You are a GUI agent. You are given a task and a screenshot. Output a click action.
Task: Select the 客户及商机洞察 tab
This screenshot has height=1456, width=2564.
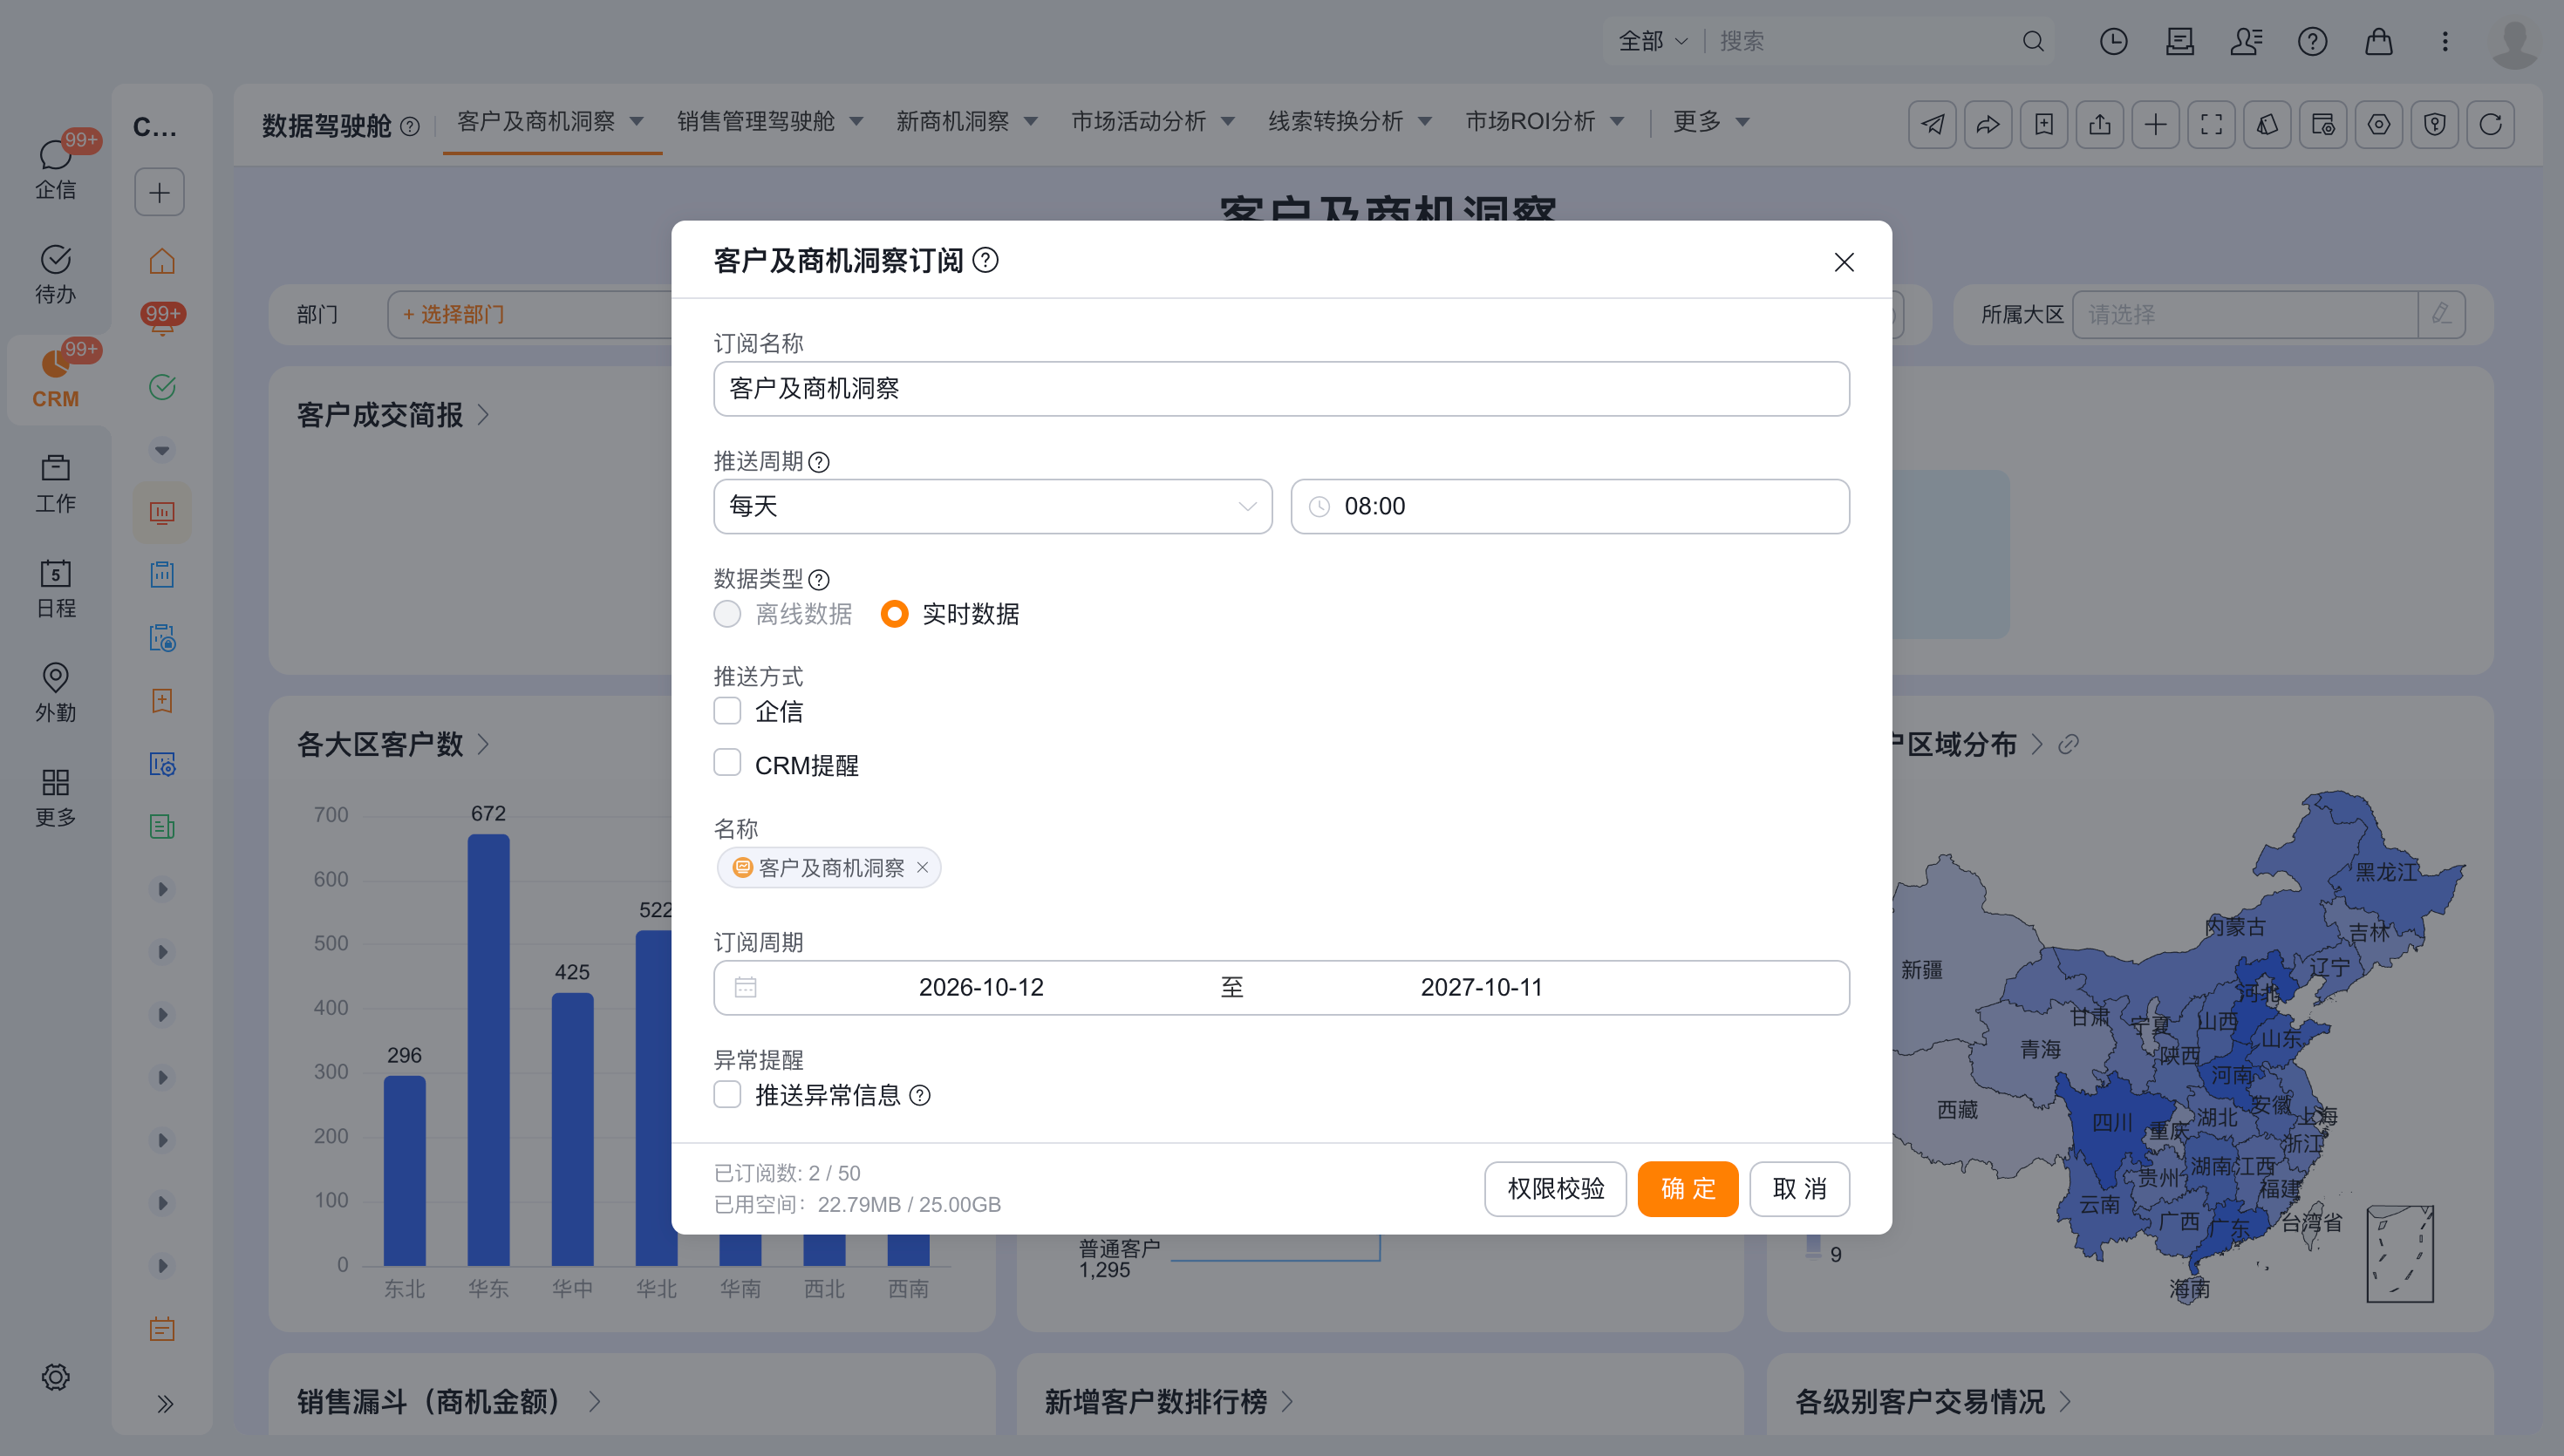(536, 122)
